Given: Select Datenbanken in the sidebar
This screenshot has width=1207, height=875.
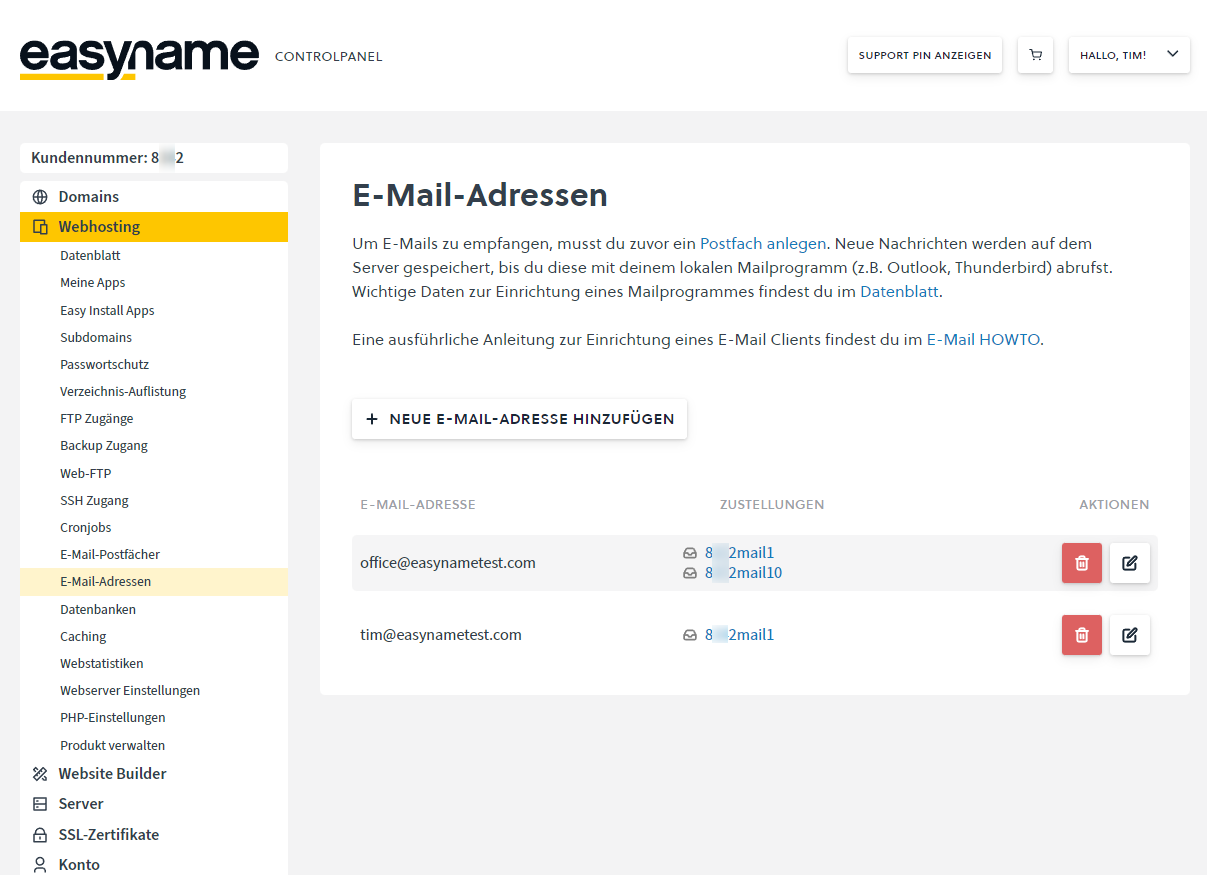Looking at the screenshot, I should (x=98, y=610).
